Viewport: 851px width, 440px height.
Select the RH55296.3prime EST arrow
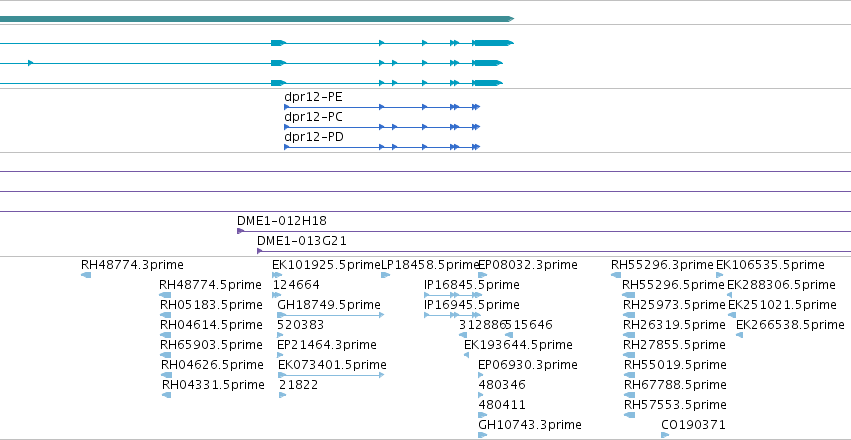point(616,275)
